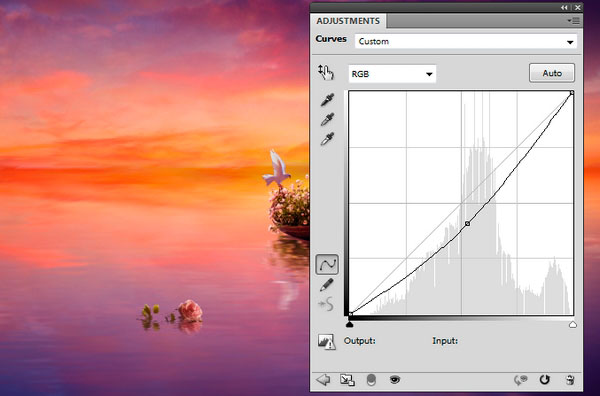Image resolution: width=600 pixels, height=396 pixels.
Task: Click the Output label
Action: pyautogui.click(x=359, y=341)
